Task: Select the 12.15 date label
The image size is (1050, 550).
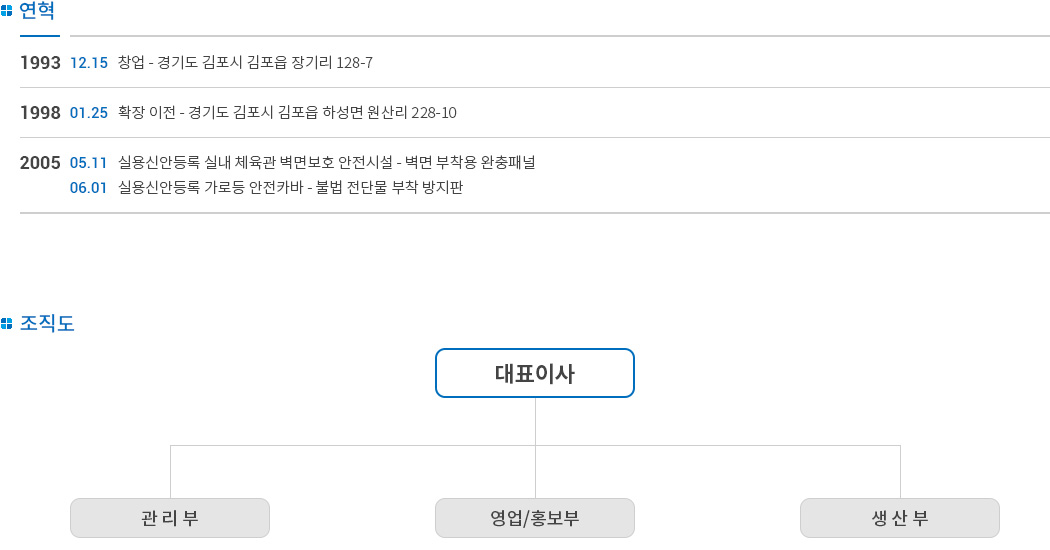Action: (88, 63)
